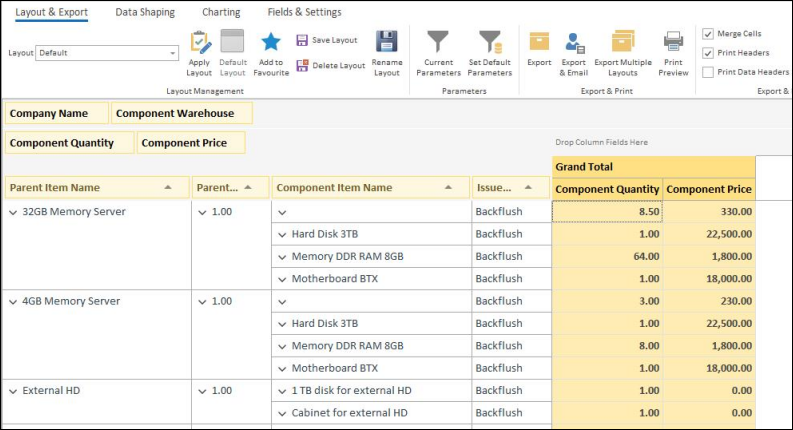Click the Apply Layout icon
The height and width of the screenshot is (430, 793).
click(200, 43)
